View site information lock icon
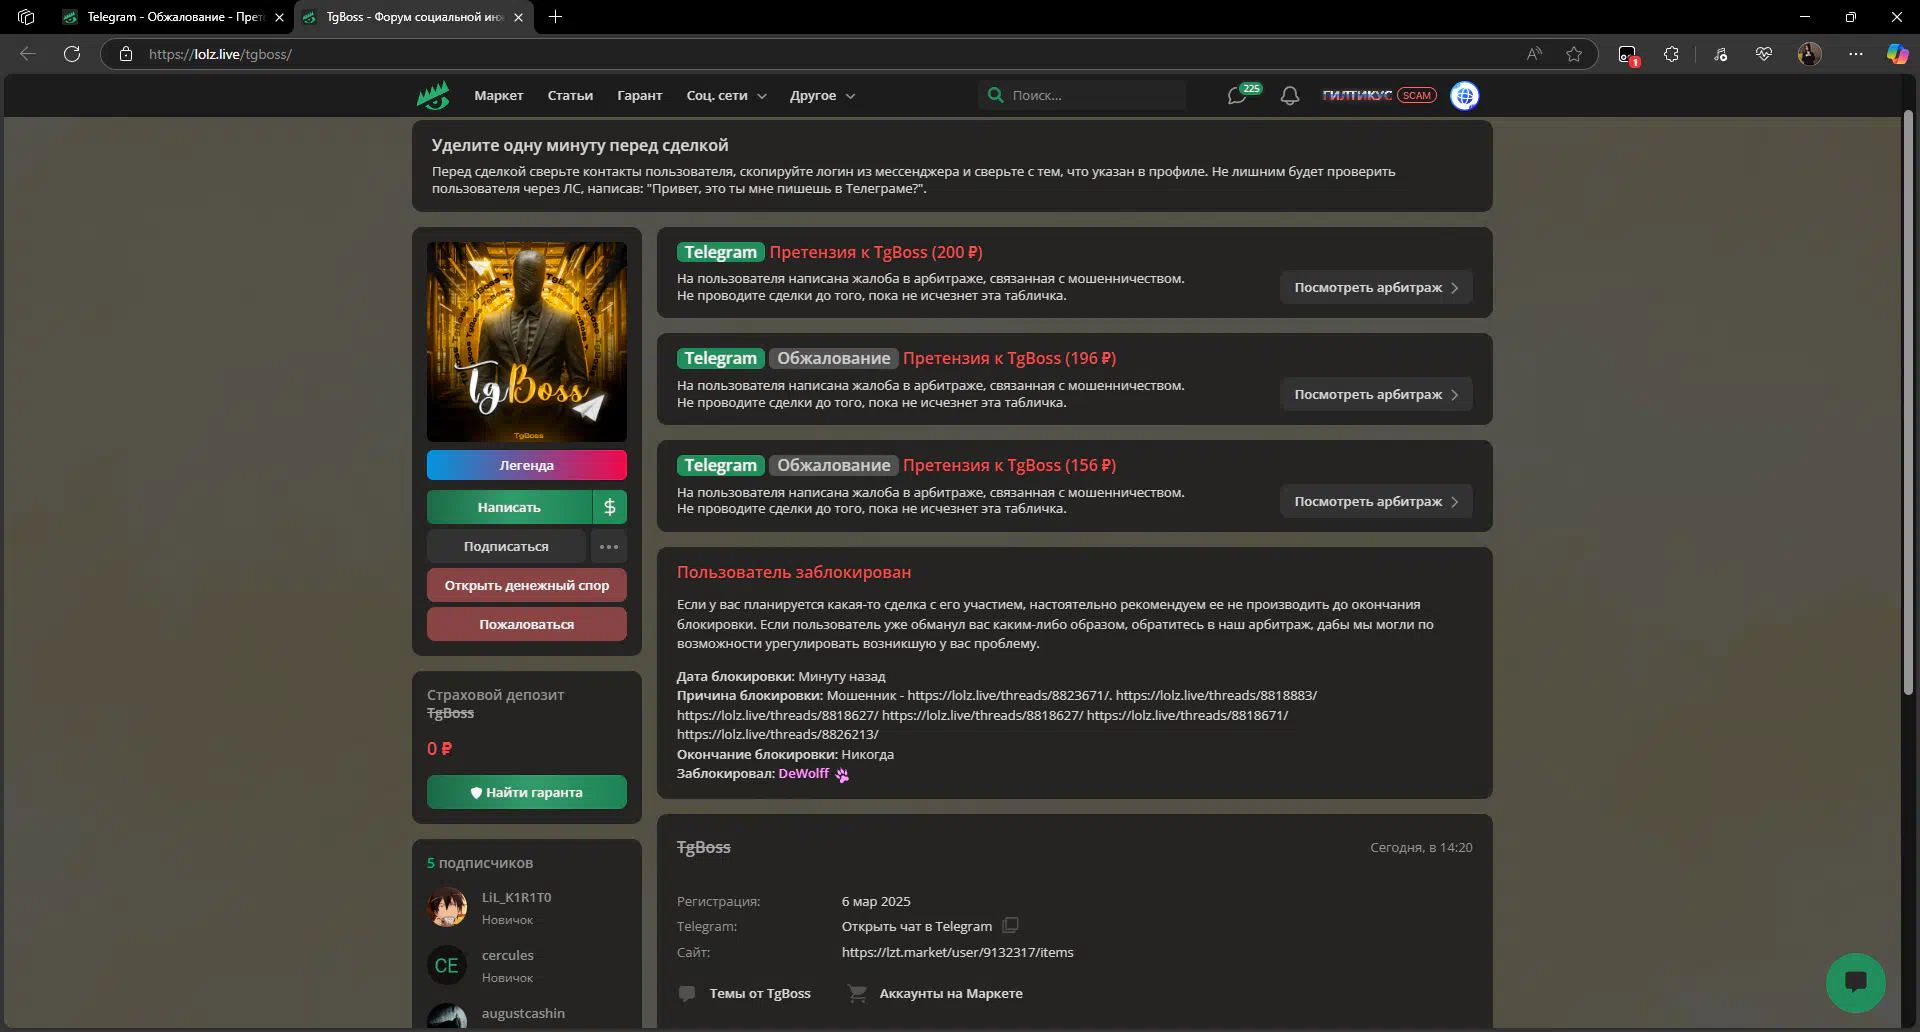Image resolution: width=1920 pixels, height=1032 pixels. pyautogui.click(x=126, y=54)
